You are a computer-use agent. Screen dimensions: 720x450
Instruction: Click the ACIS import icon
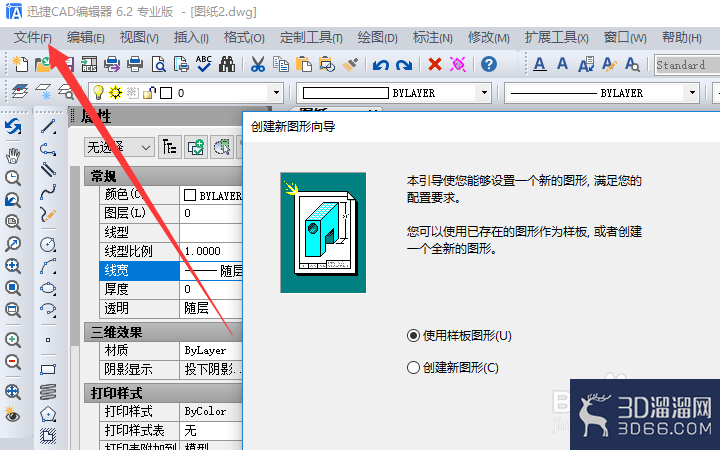click(x=89, y=64)
